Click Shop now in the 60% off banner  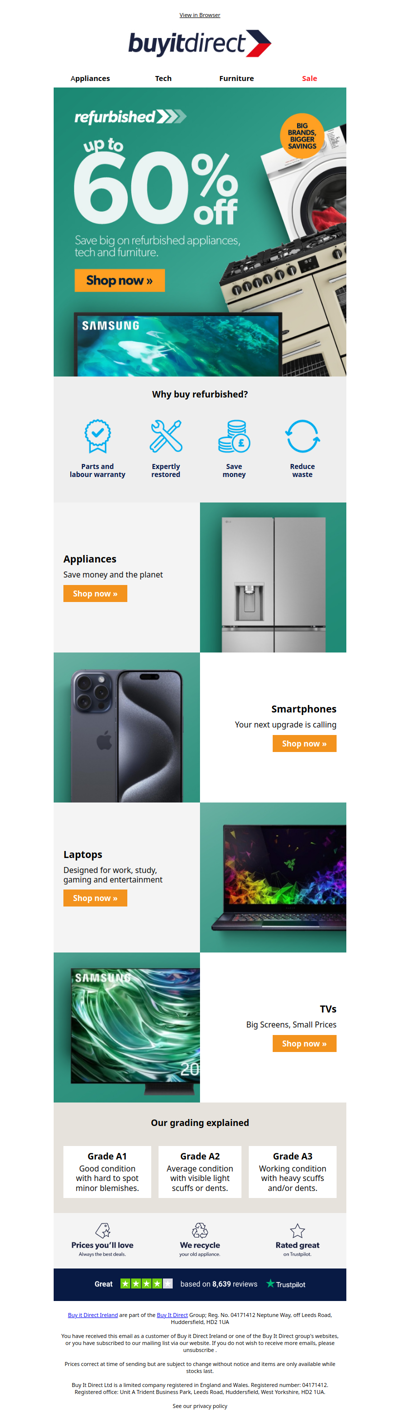[119, 281]
